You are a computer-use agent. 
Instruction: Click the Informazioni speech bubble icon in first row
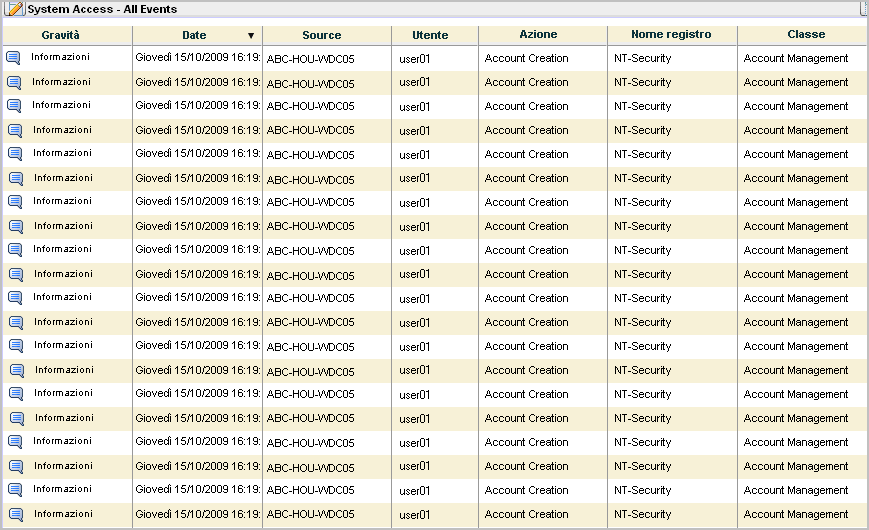(14, 58)
